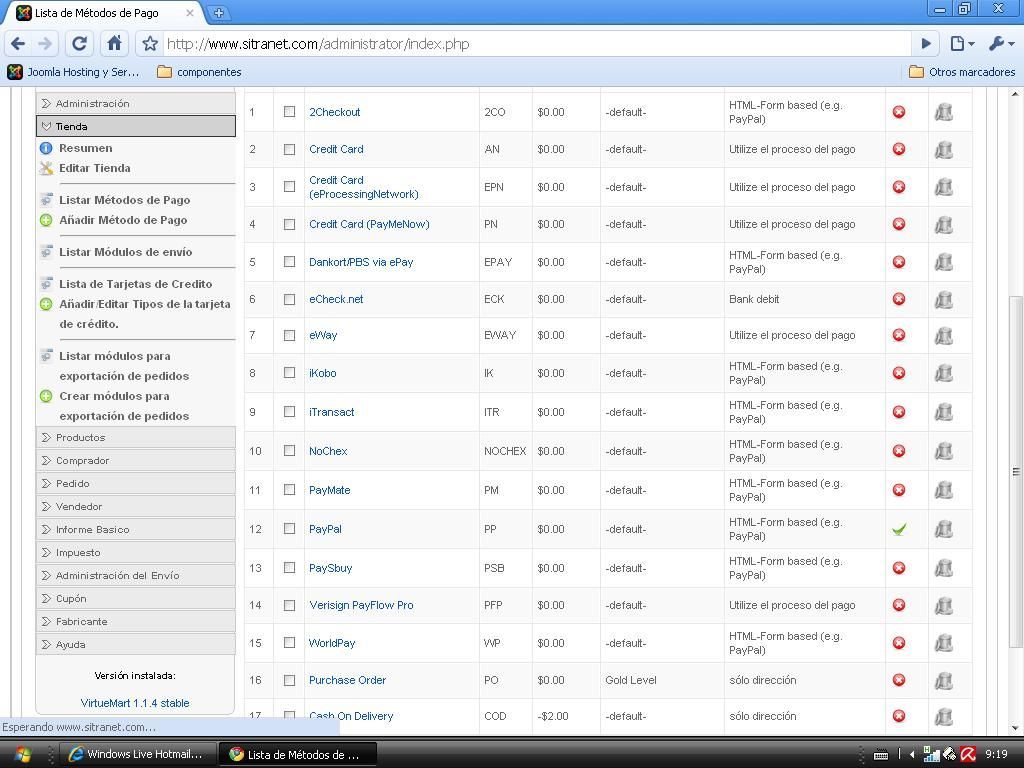This screenshot has height=768, width=1024.
Task: Open Listar Módulos de envío menu item
Action: pyautogui.click(x=125, y=252)
